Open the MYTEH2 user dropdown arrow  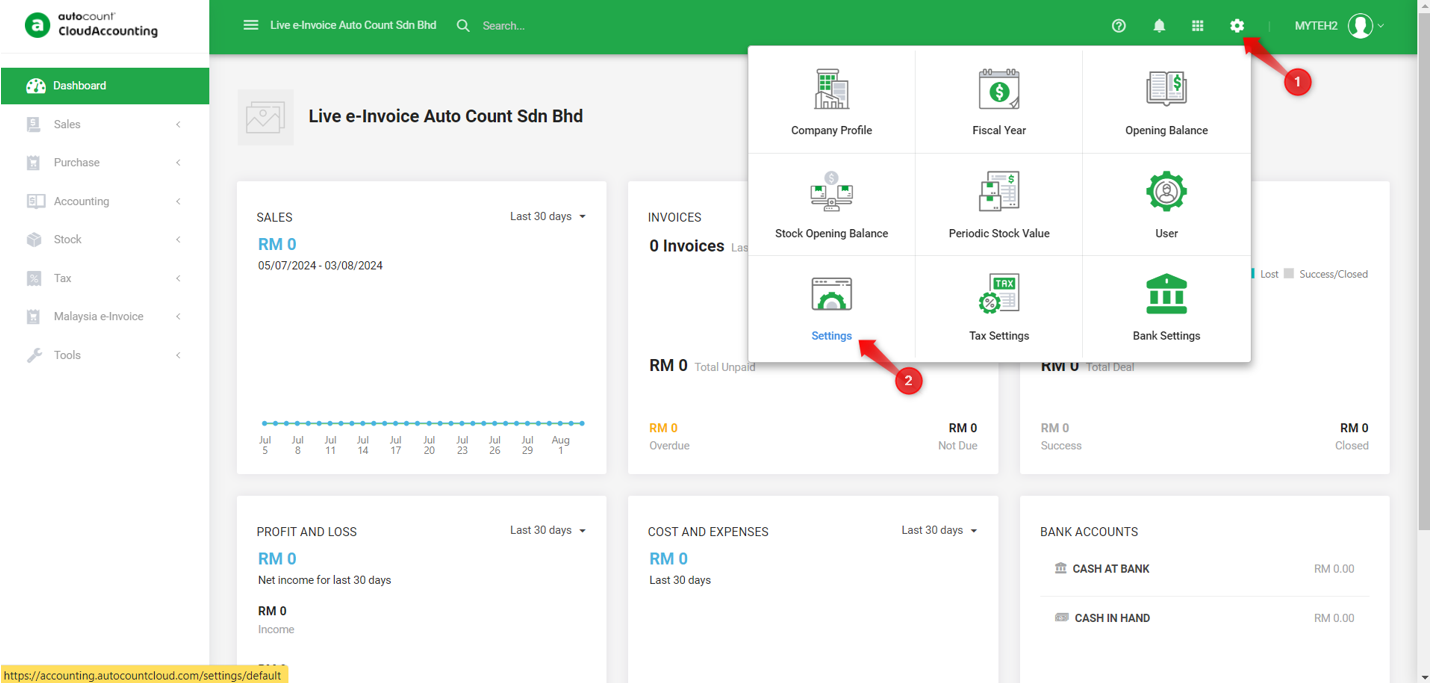(1381, 26)
